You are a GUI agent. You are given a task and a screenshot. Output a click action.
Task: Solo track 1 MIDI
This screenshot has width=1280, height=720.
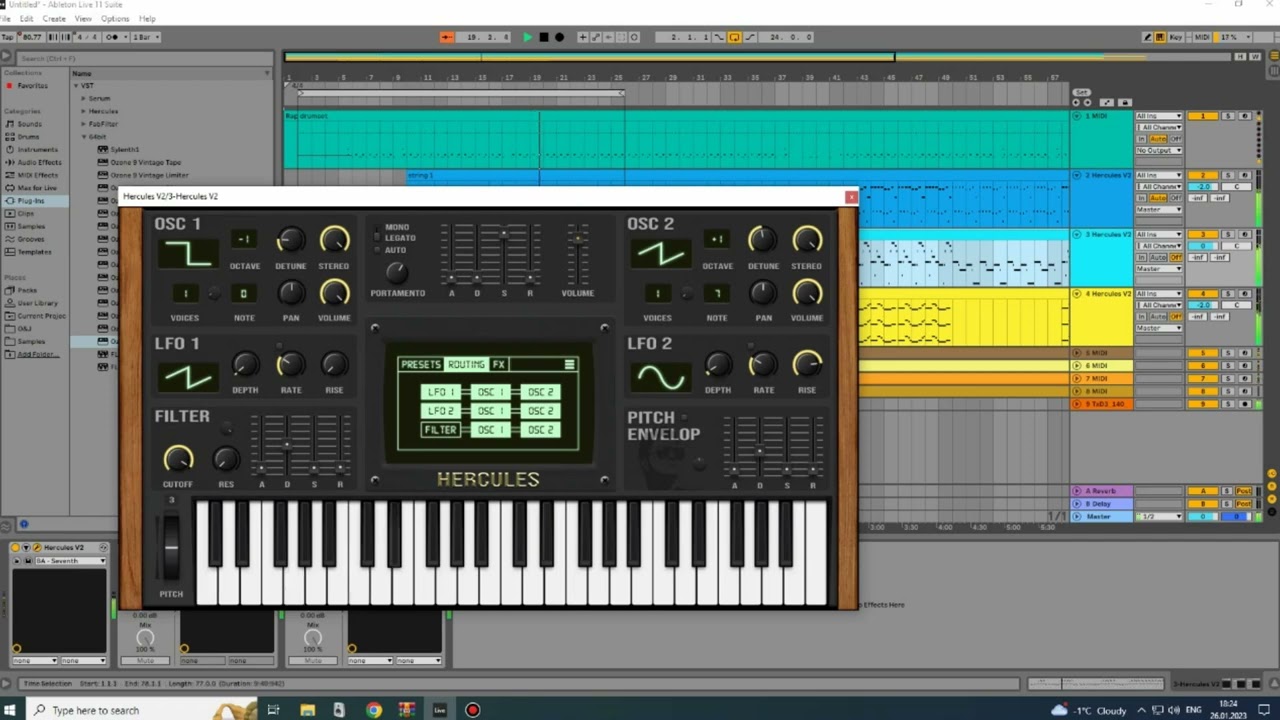click(x=1228, y=116)
